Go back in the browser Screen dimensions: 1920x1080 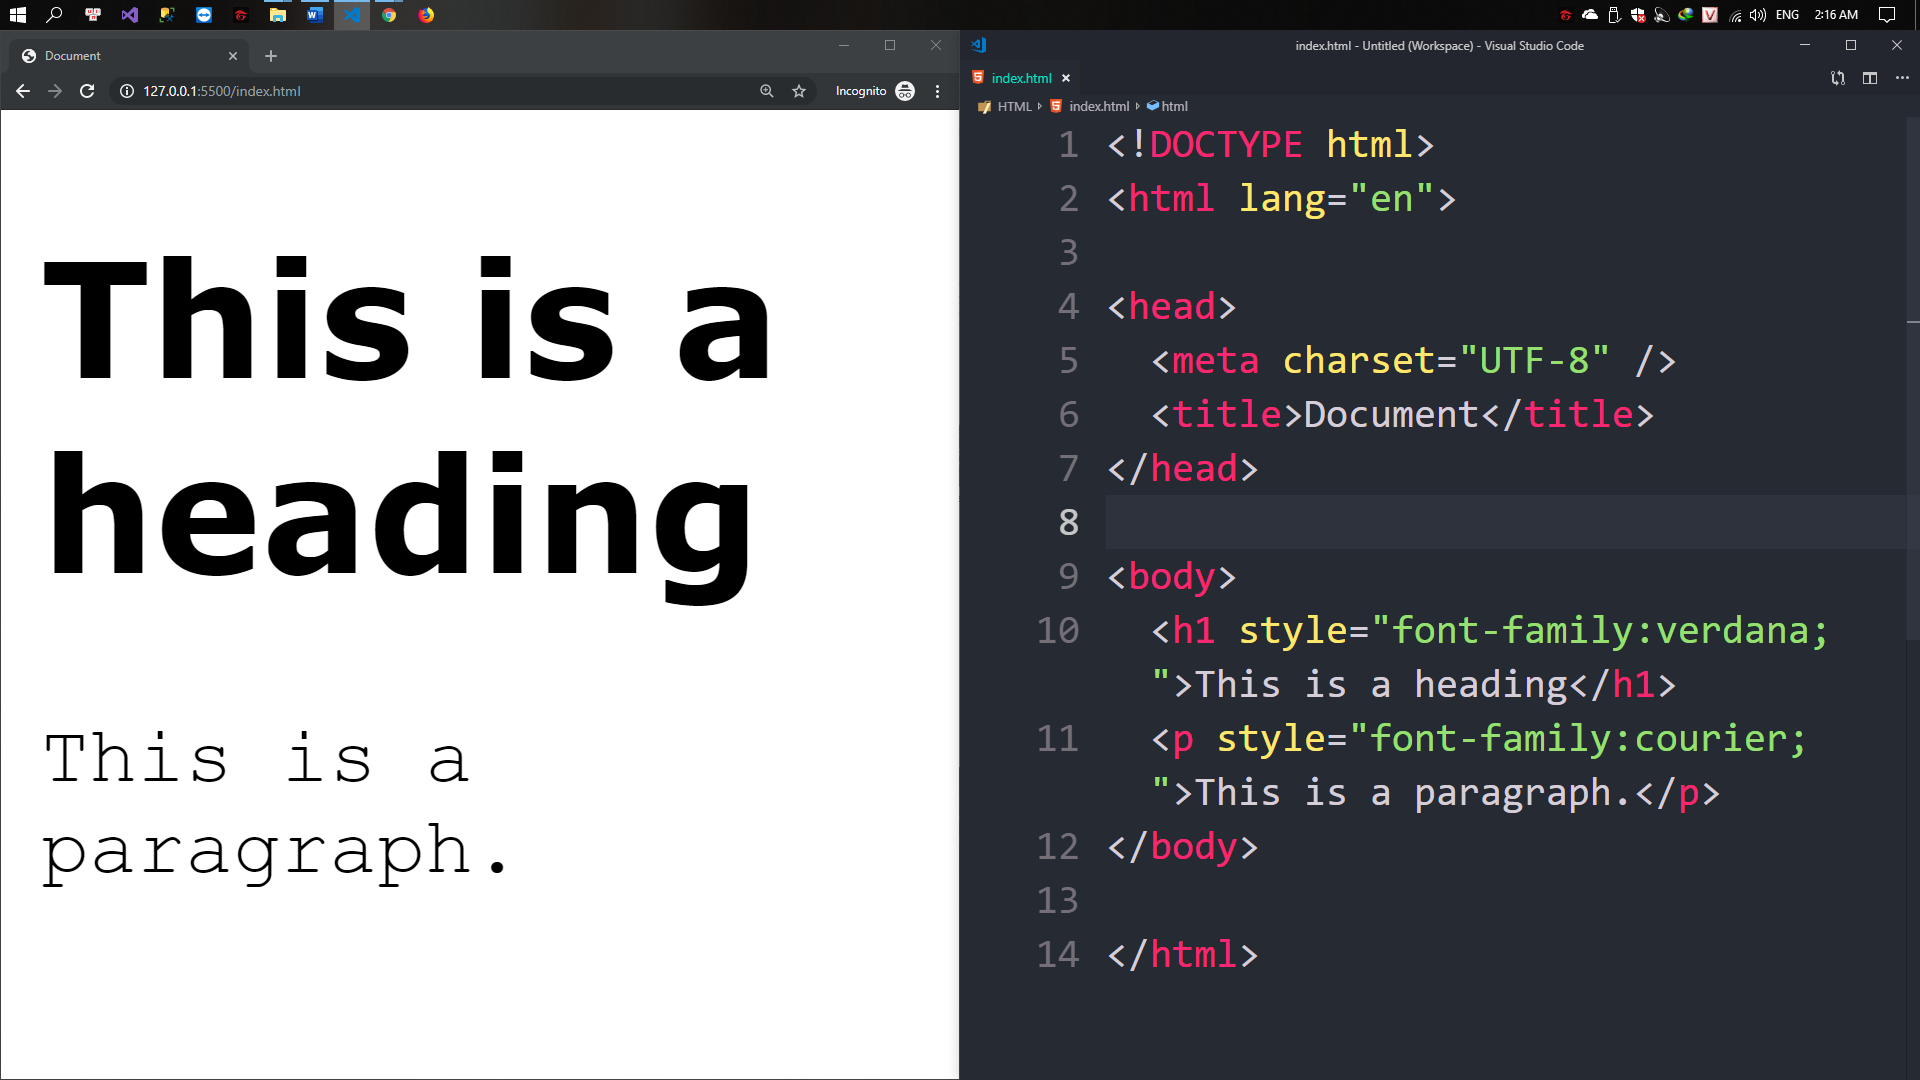23,91
